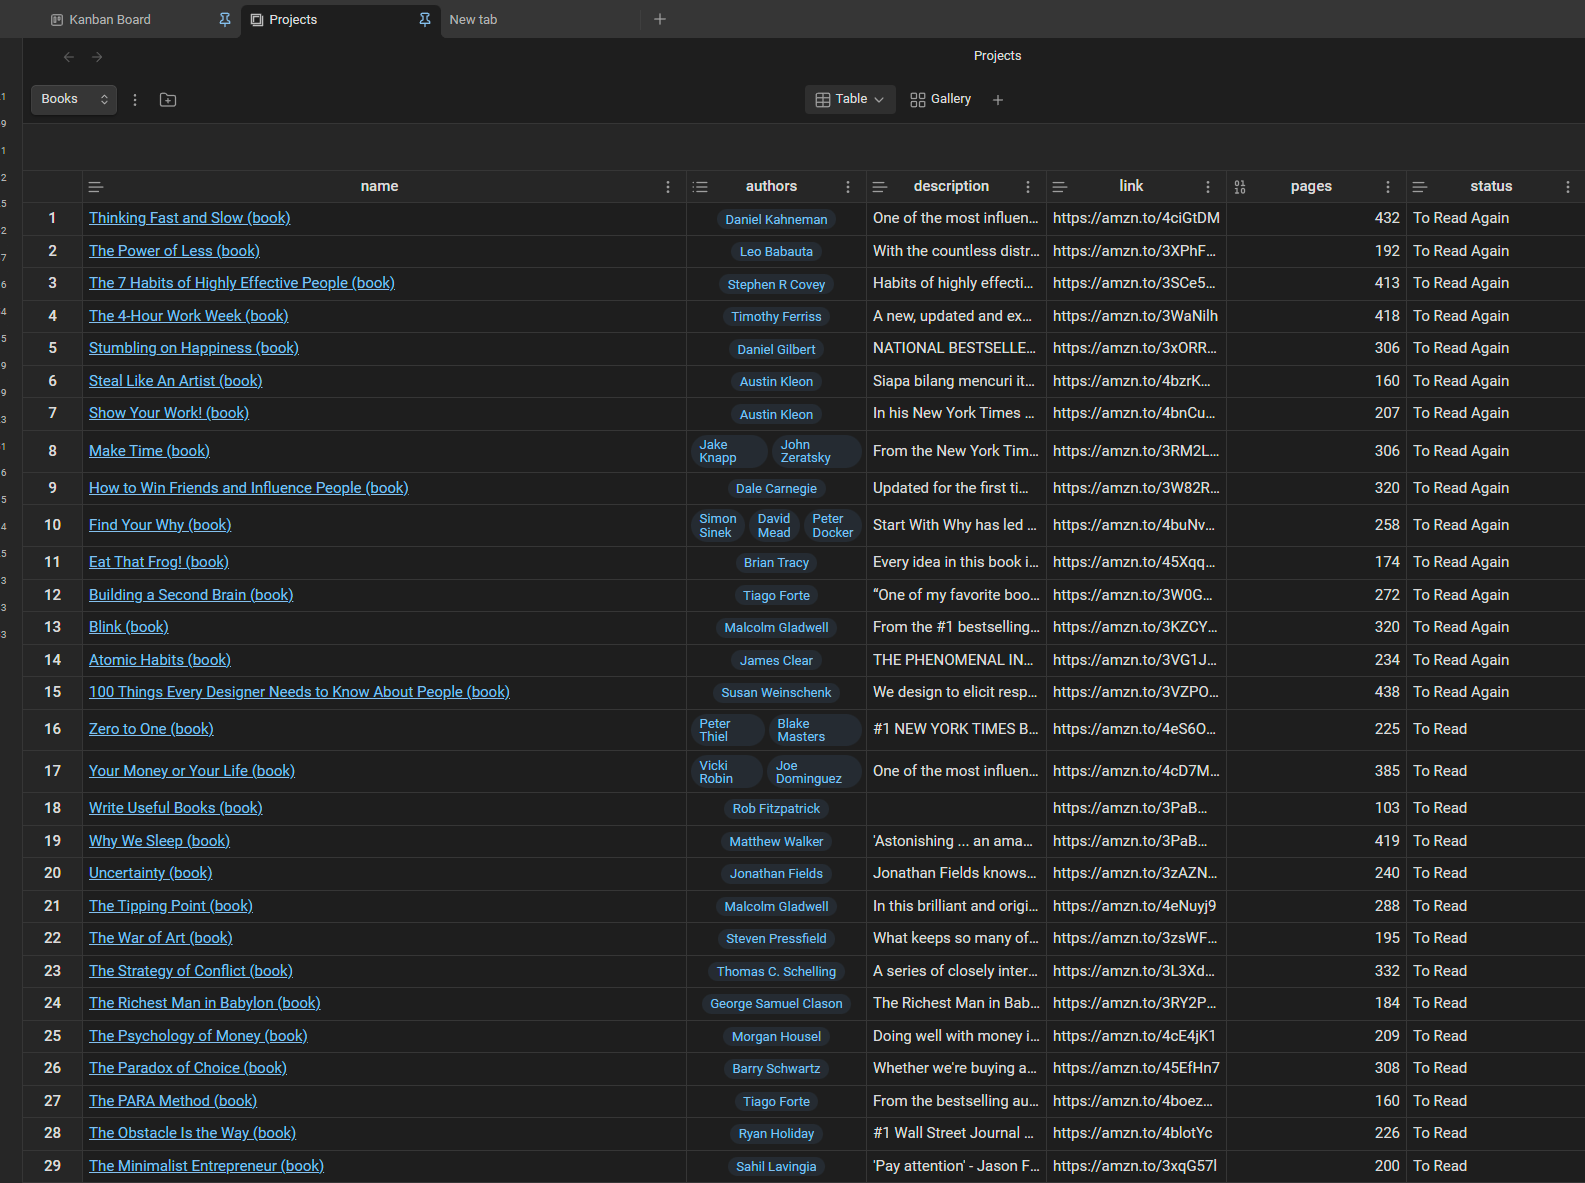Click text type icon in status column header
Image resolution: width=1585 pixels, height=1183 pixels.
pyautogui.click(x=1420, y=187)
